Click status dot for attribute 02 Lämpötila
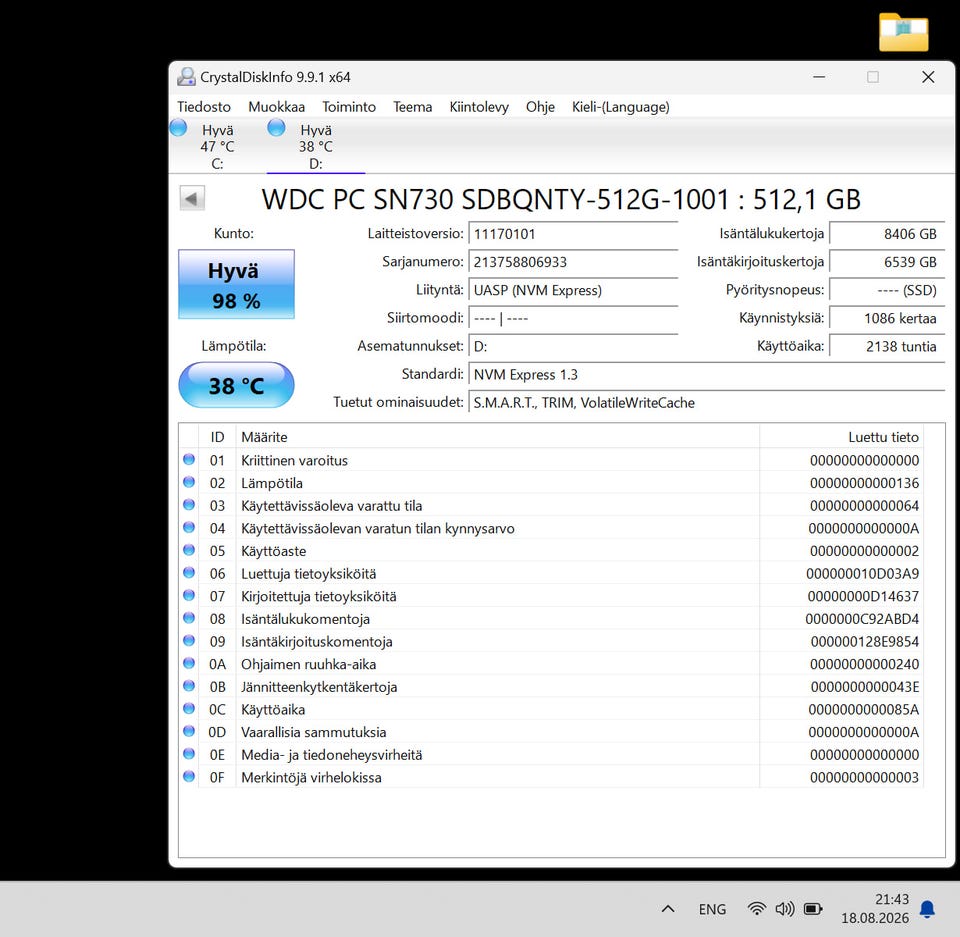960x937 pixels. pos(189,482)
